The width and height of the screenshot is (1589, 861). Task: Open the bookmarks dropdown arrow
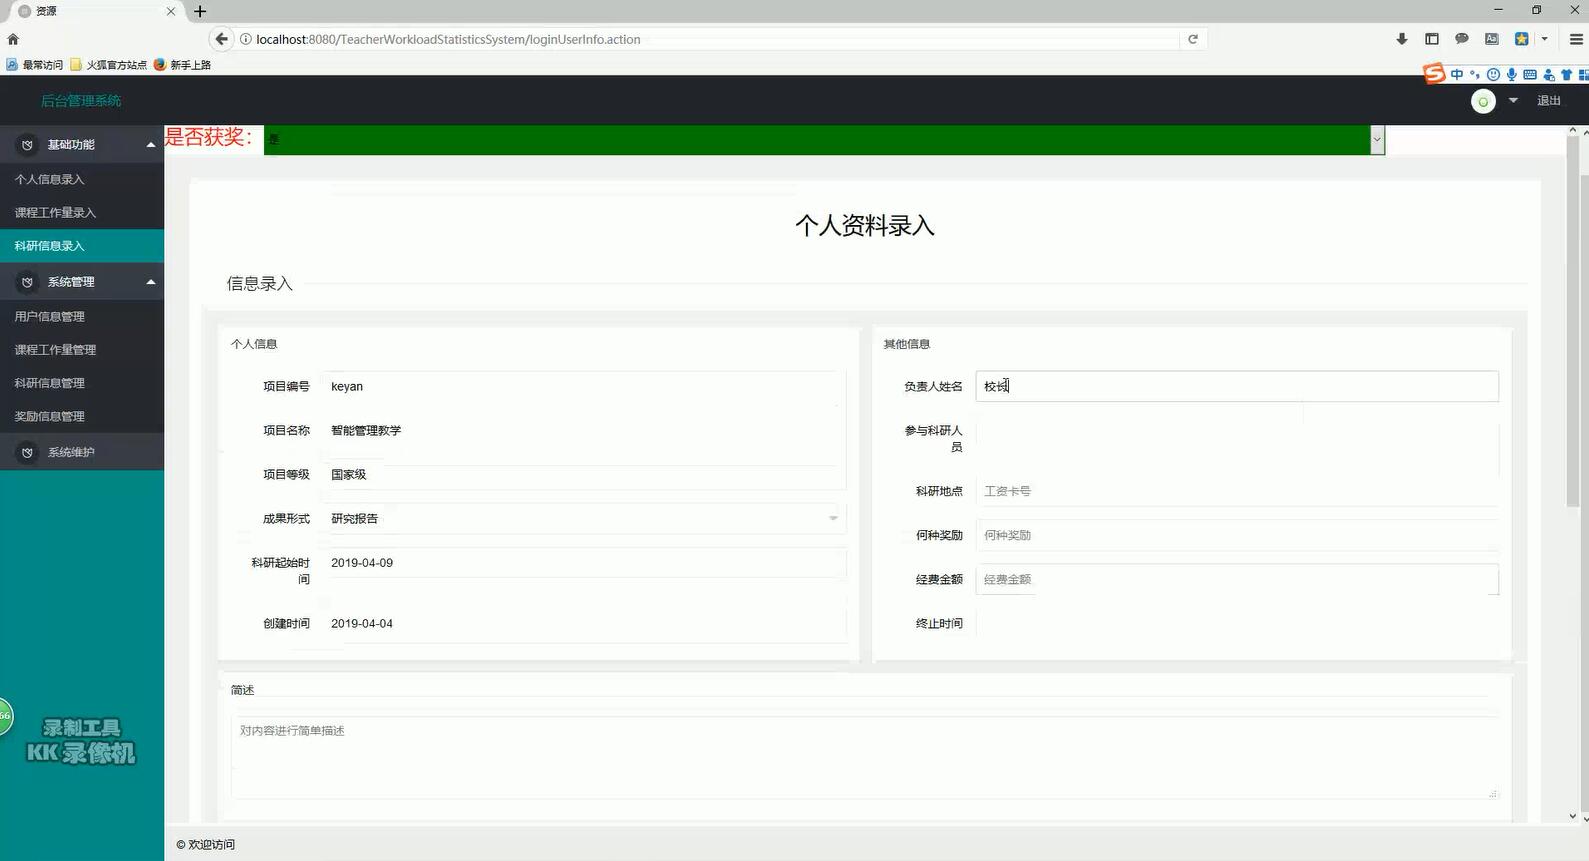(1545, 39)
